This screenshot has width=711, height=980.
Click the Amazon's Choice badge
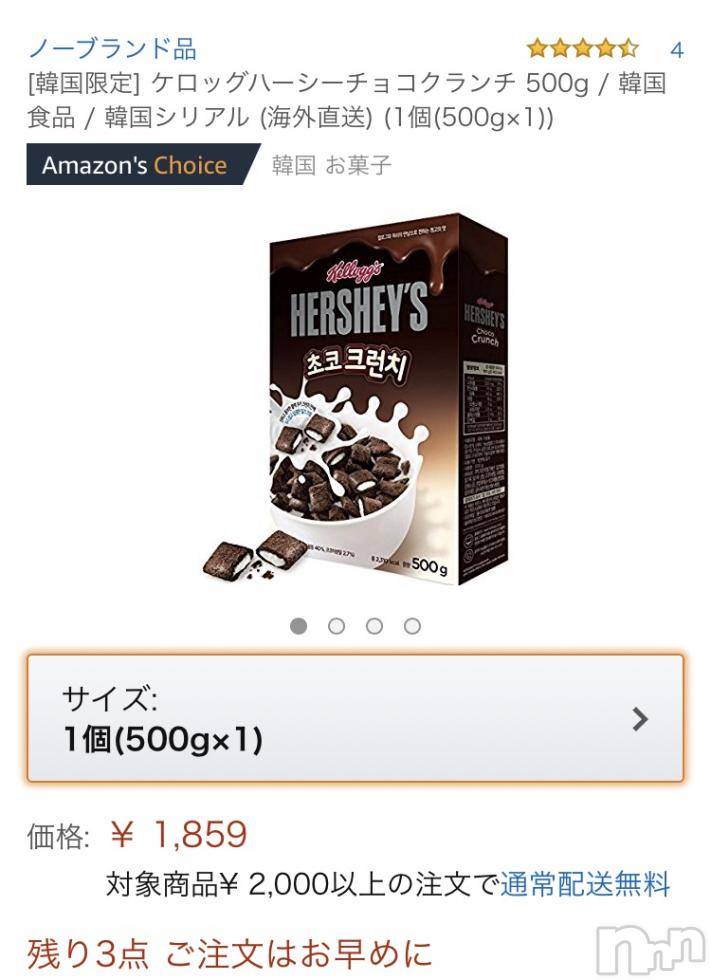[x=143, y=164]
